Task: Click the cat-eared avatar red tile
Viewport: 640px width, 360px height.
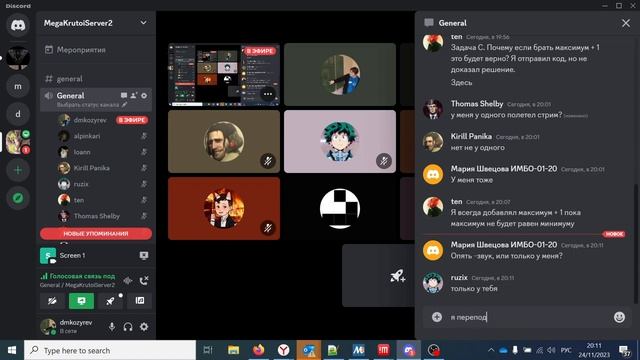Action: [224, 209]
